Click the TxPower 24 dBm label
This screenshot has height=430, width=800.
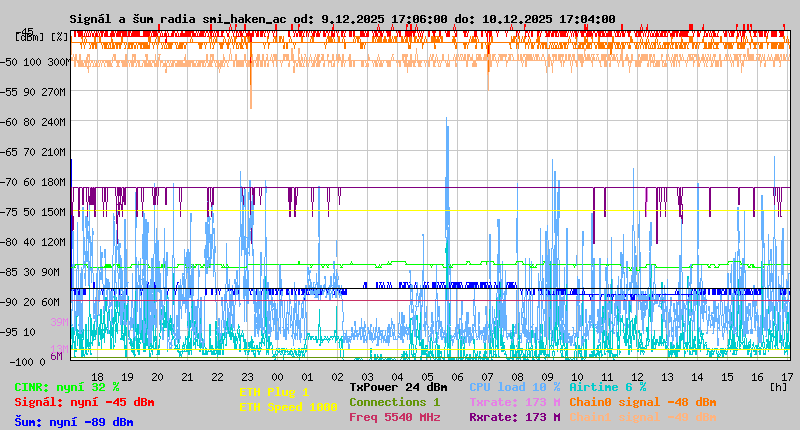(x=398, y=386)
